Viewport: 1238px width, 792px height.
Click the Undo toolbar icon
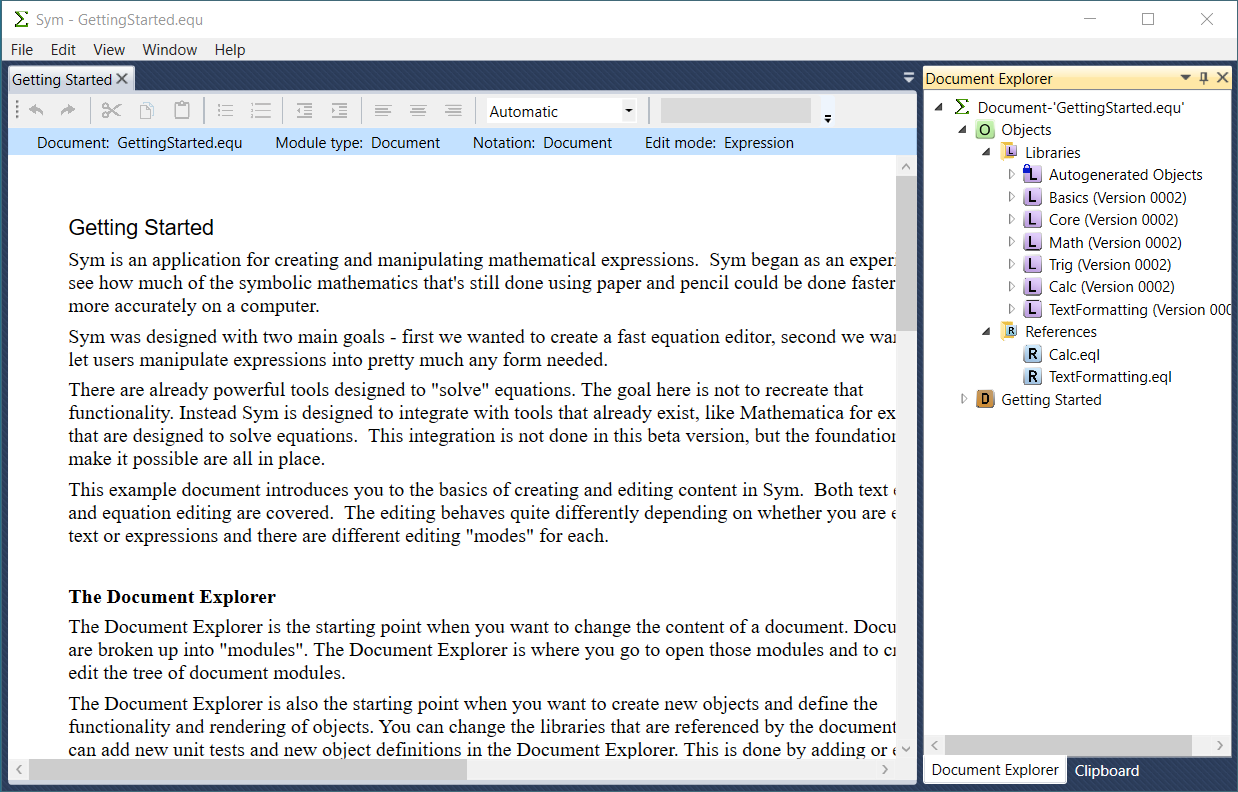click(x=37, y=111)
